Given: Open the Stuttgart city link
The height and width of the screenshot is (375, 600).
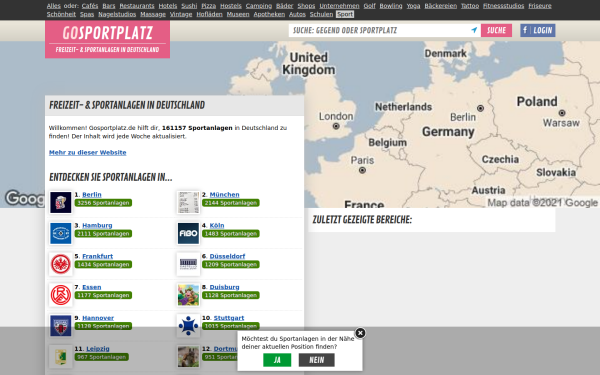Looking at the screenshot, I should [x=229, y=318].
